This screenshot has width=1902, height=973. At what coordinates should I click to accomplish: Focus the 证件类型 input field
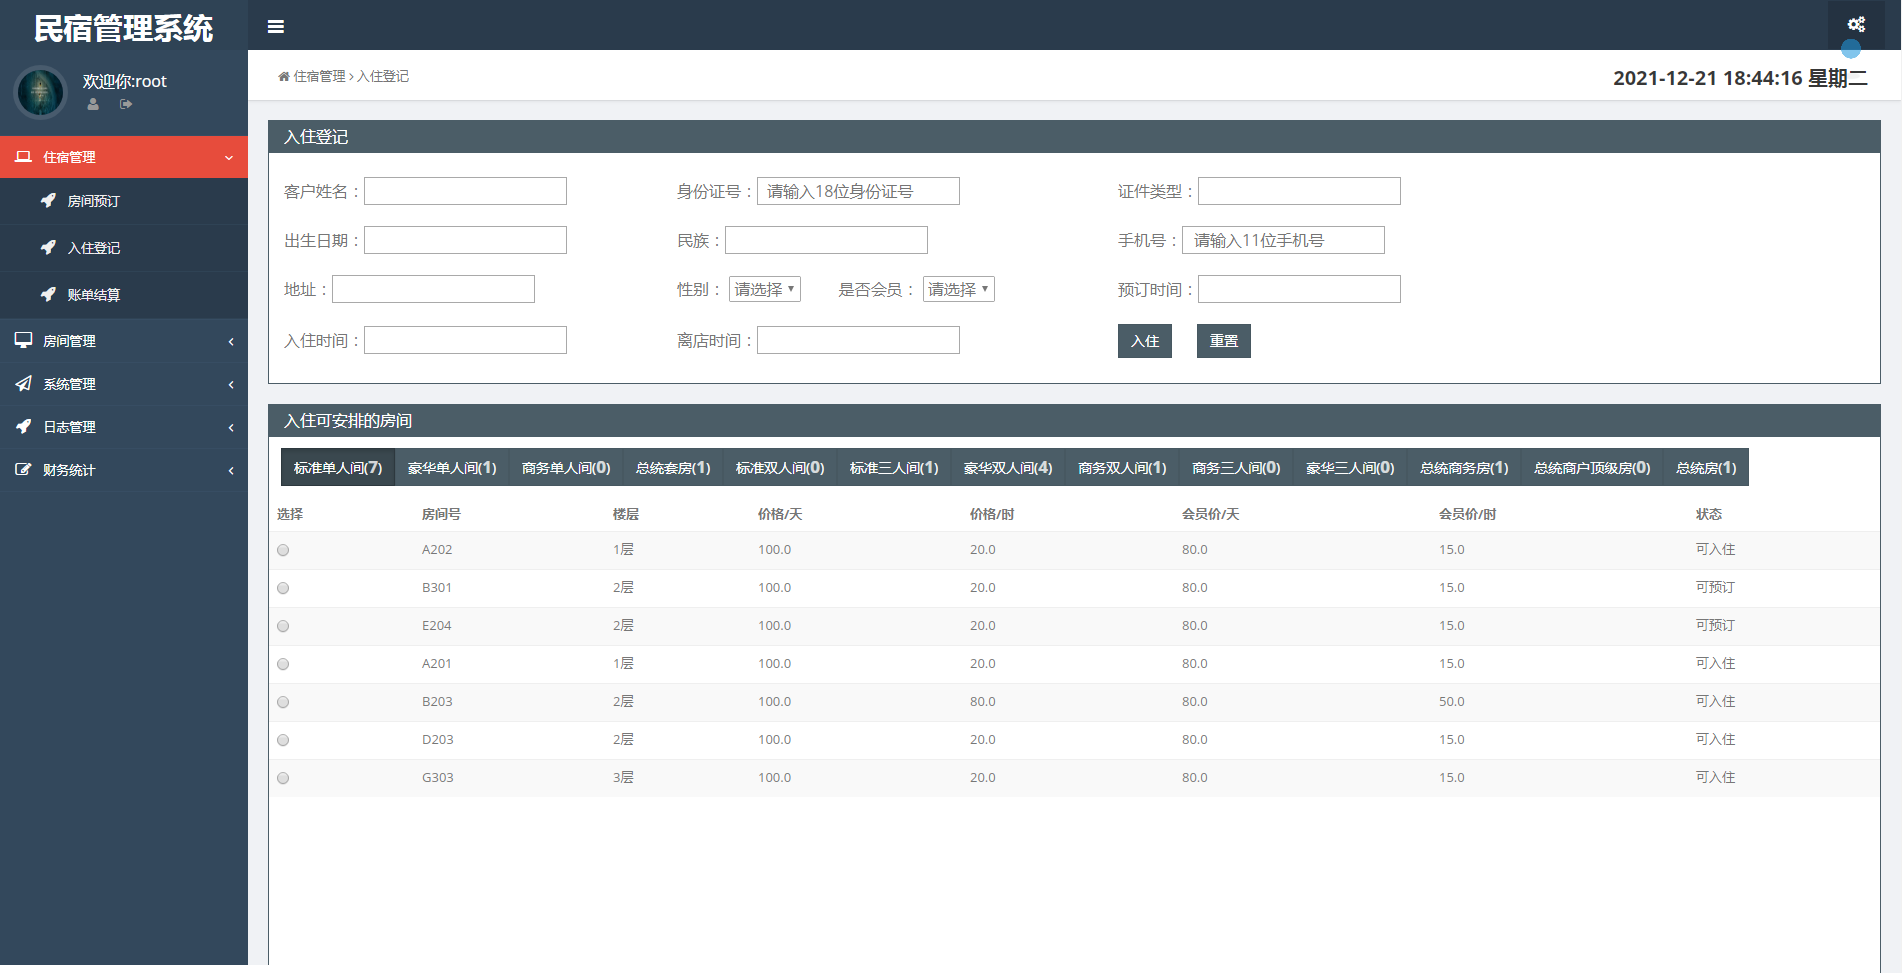[x=1299, y=191]
